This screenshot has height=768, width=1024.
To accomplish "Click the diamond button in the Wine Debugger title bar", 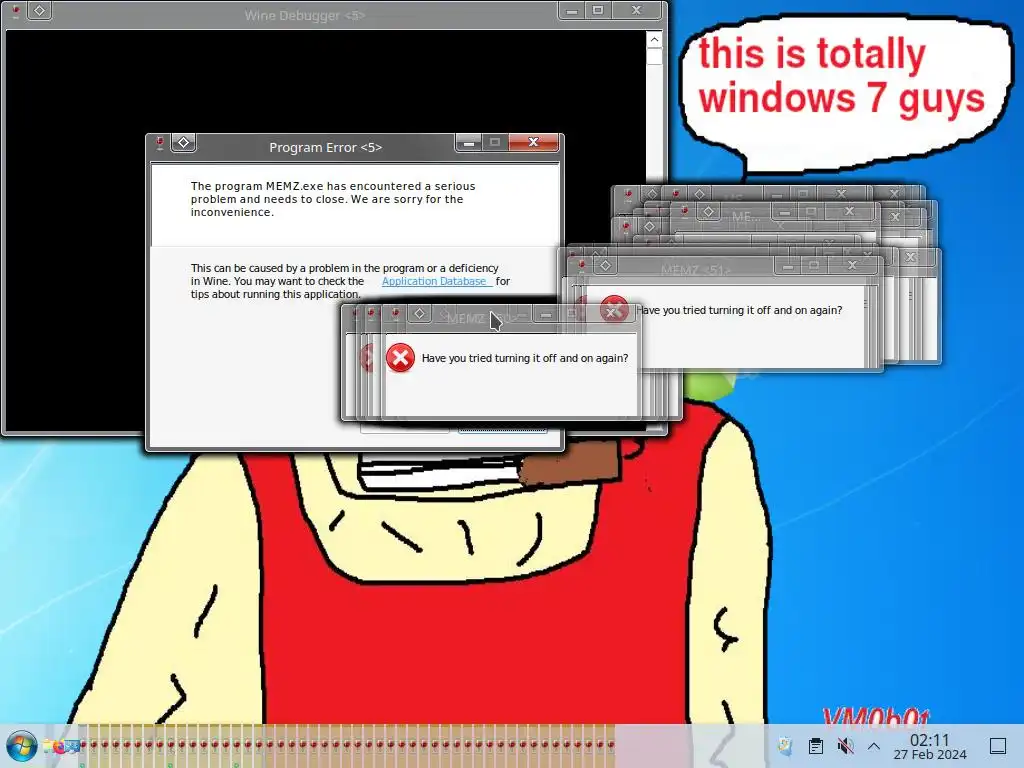I will pyautogui.click(x=40, y=10).
